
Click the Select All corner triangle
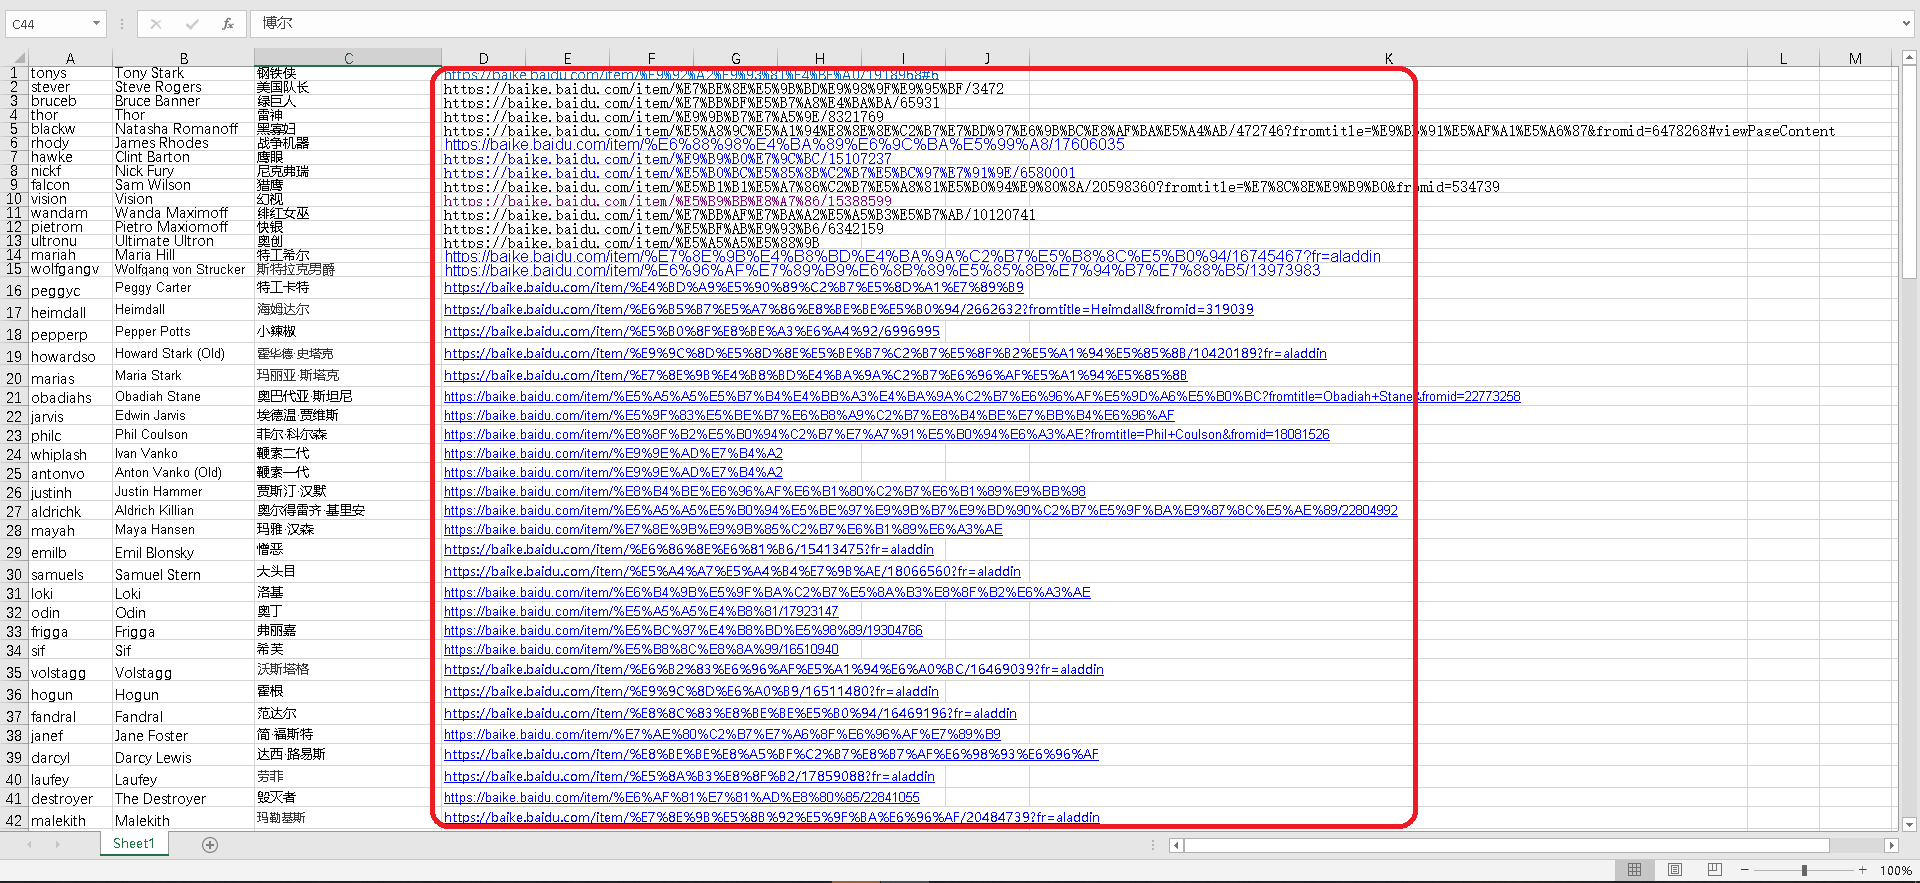tap(15, 58)
